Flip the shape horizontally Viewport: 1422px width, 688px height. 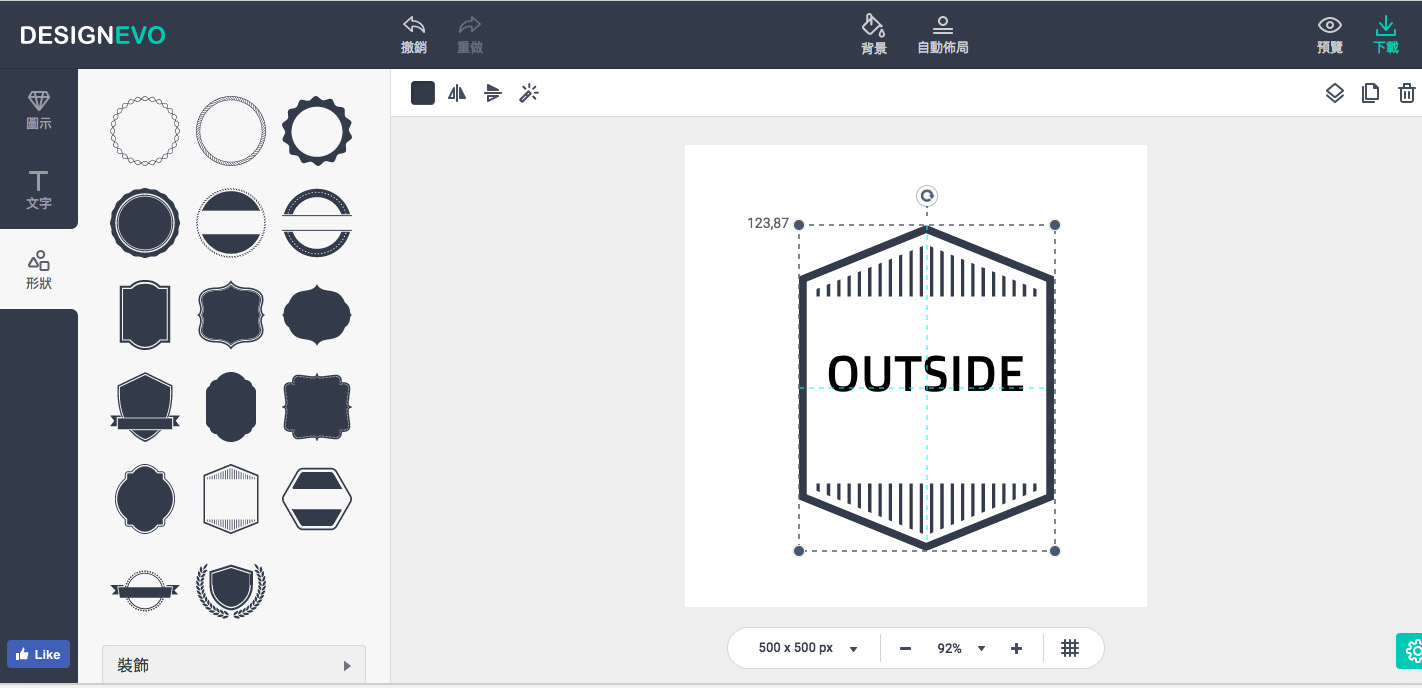[457, 93]
